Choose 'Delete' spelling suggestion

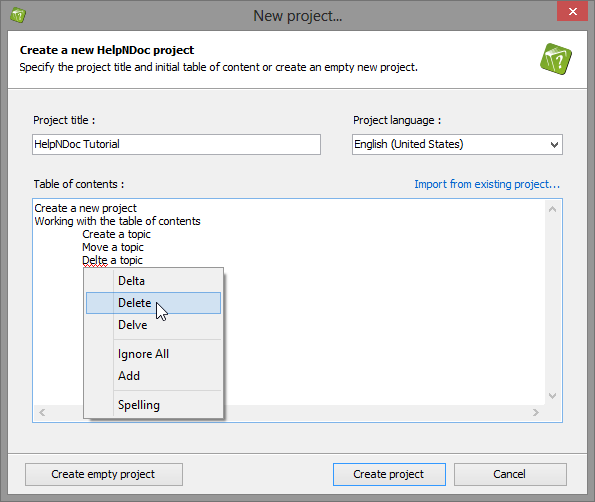tap(153, 303)
